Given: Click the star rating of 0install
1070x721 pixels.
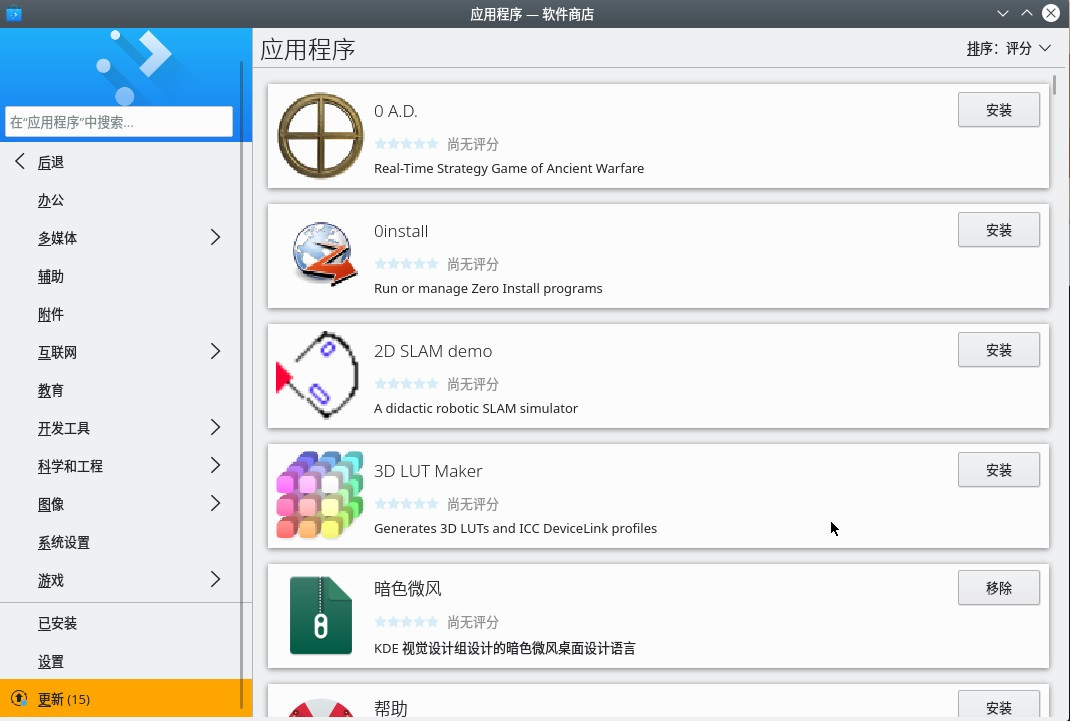Looking at the screenshot, I should point(406,264).
